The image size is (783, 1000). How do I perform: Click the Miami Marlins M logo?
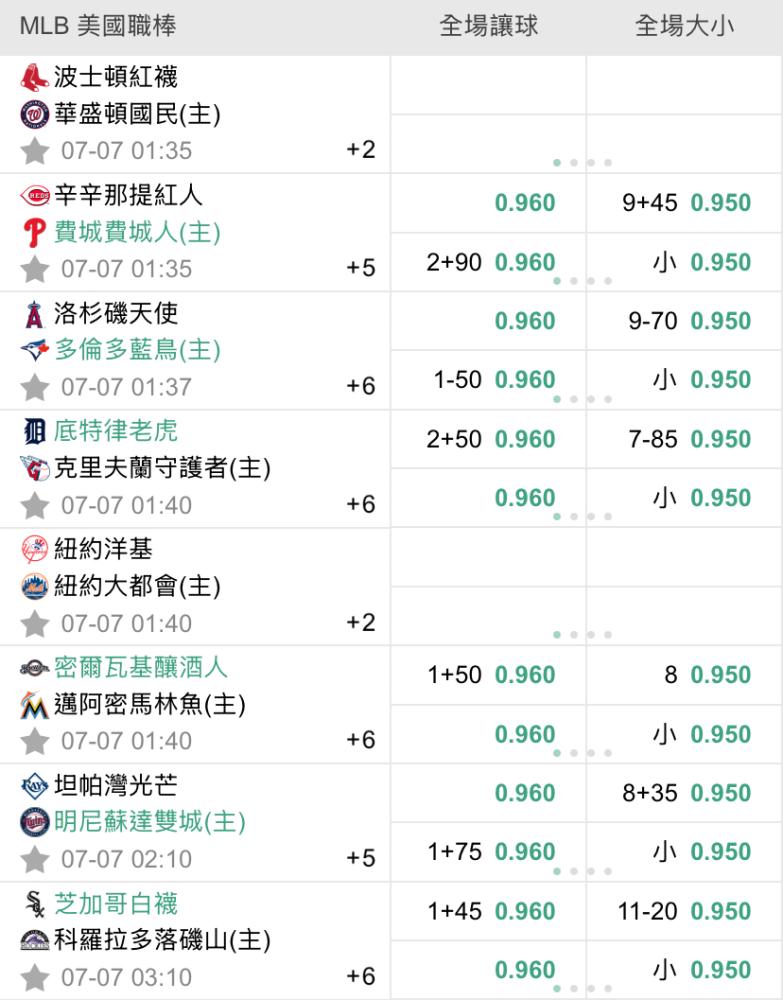(x=34, y=705)
